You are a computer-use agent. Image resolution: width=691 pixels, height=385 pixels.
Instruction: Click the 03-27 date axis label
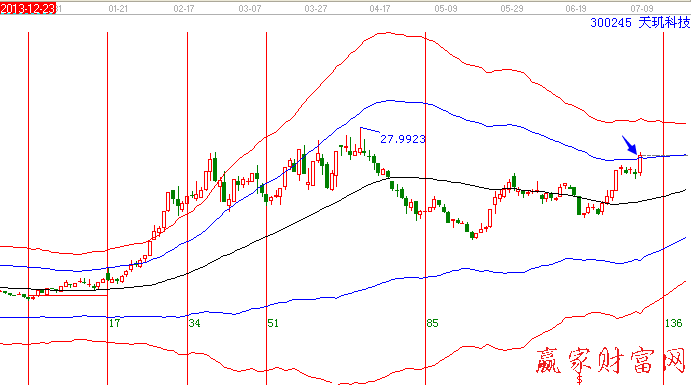tap(316, 8)
